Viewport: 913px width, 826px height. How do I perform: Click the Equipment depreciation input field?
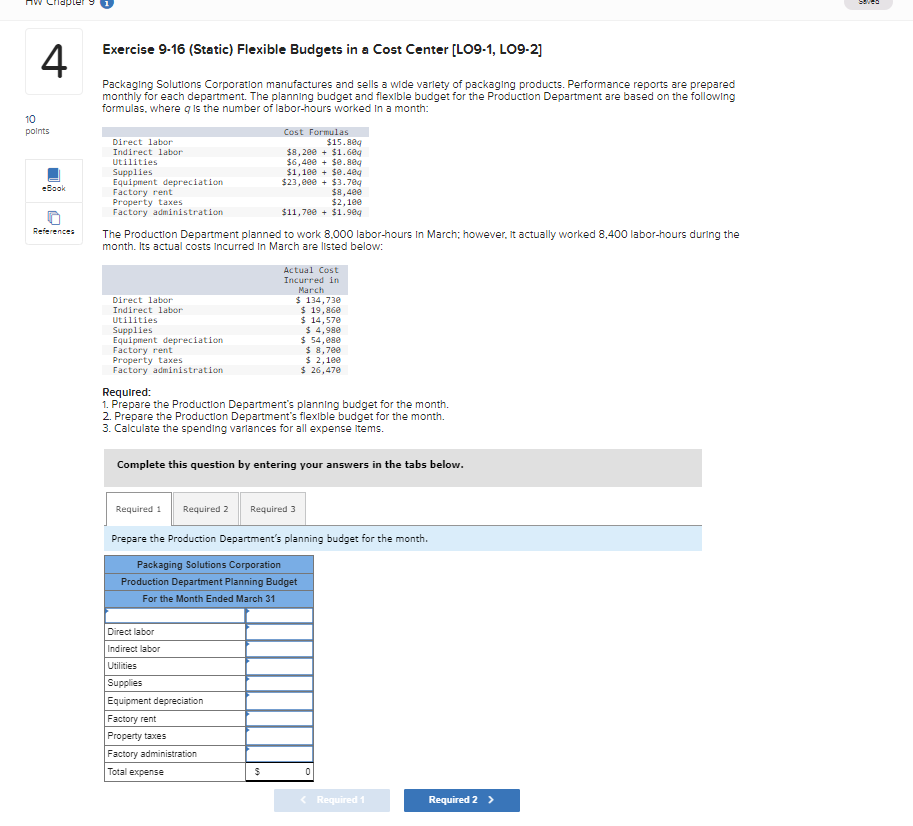(278, 701)
